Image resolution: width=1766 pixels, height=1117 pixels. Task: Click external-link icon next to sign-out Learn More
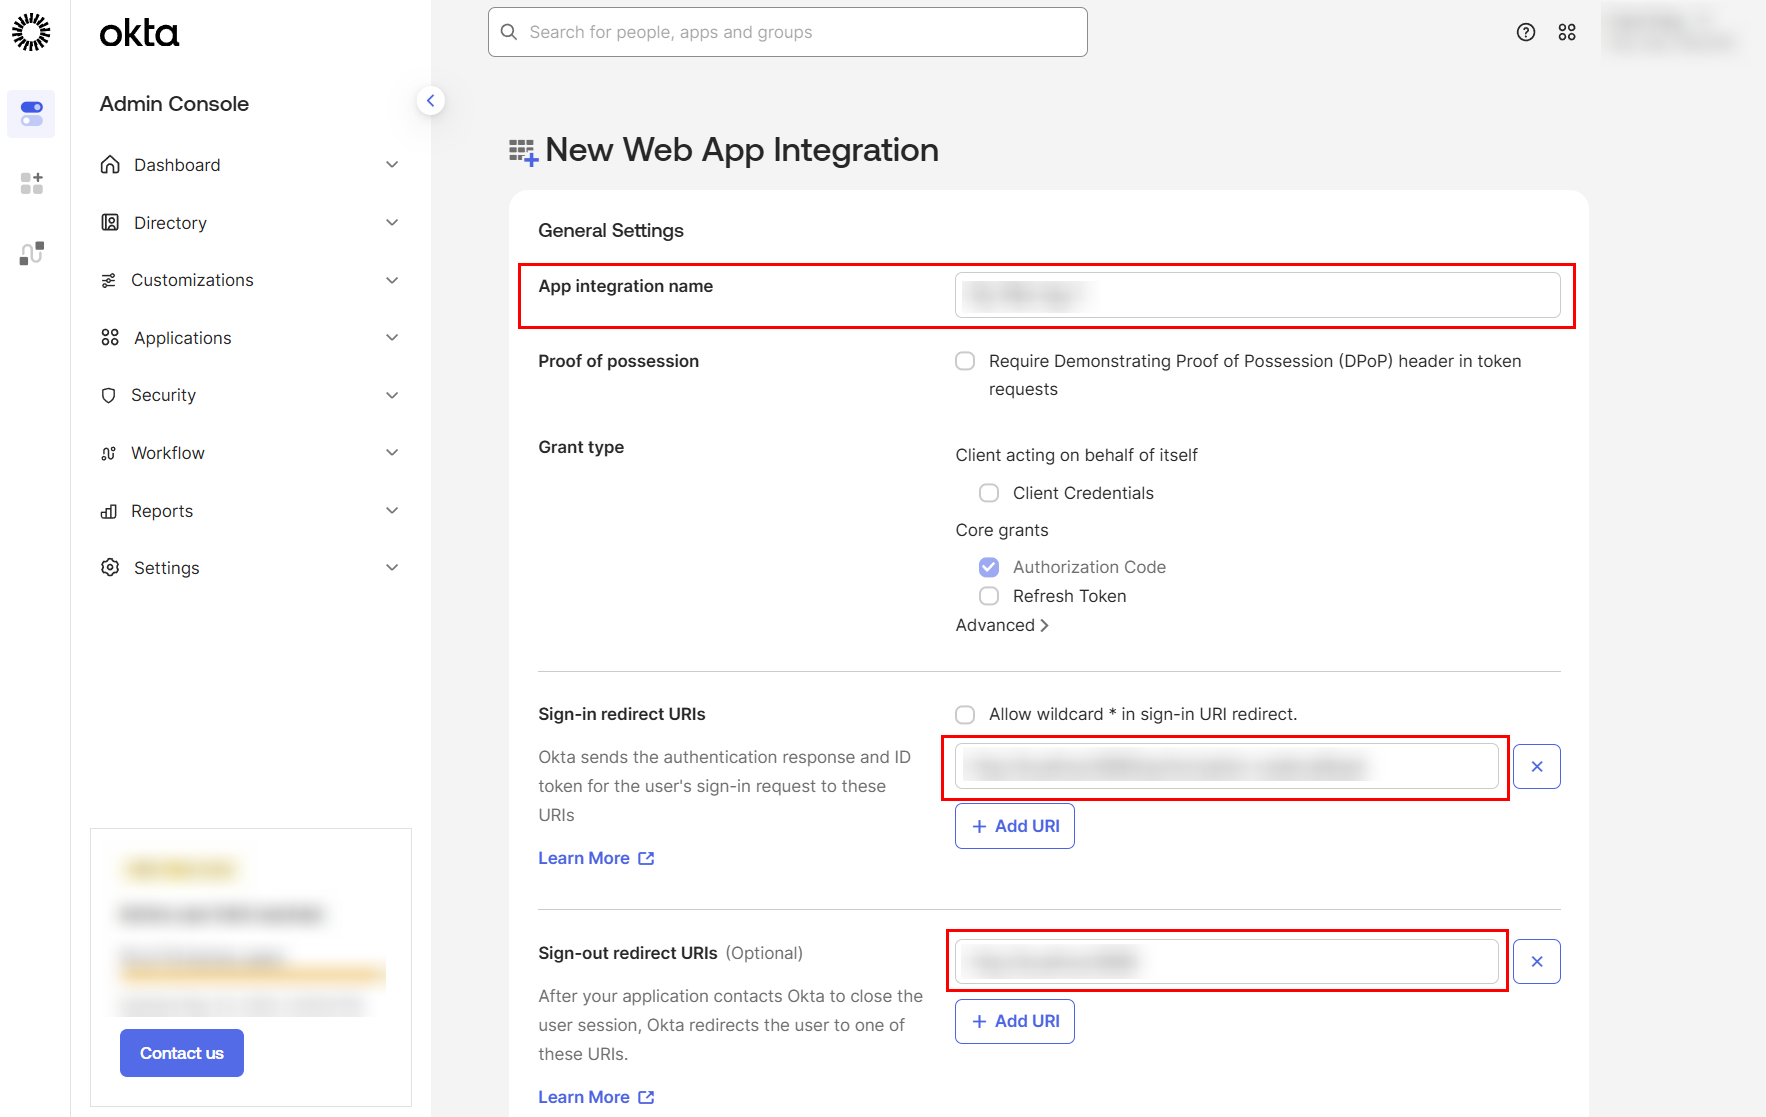(646, 1097)
